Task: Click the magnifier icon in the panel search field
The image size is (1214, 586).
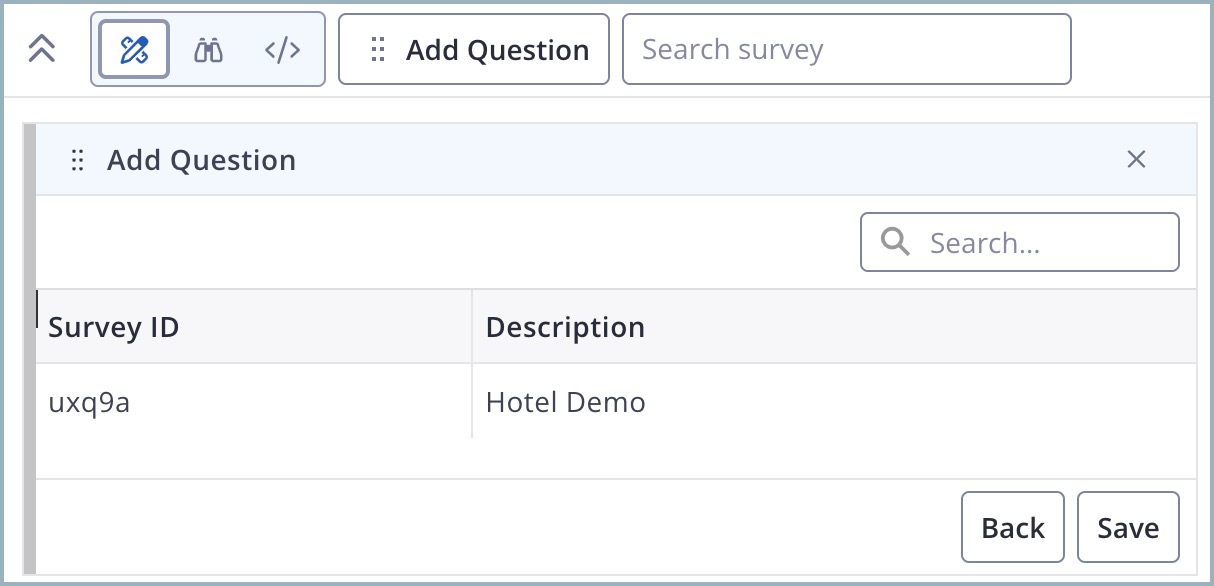Action: [x=895, y=241]
